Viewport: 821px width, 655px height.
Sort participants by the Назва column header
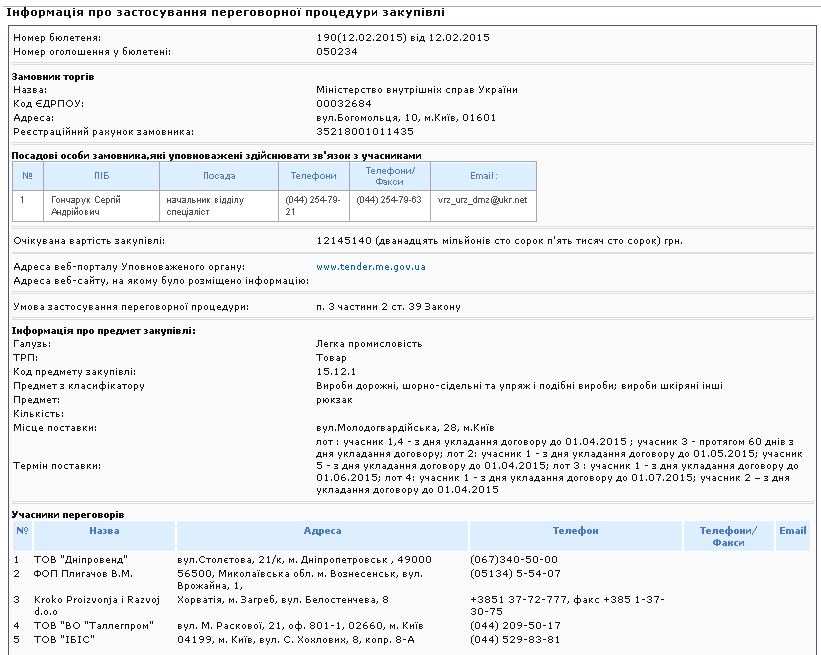click(x=103, y=531)
